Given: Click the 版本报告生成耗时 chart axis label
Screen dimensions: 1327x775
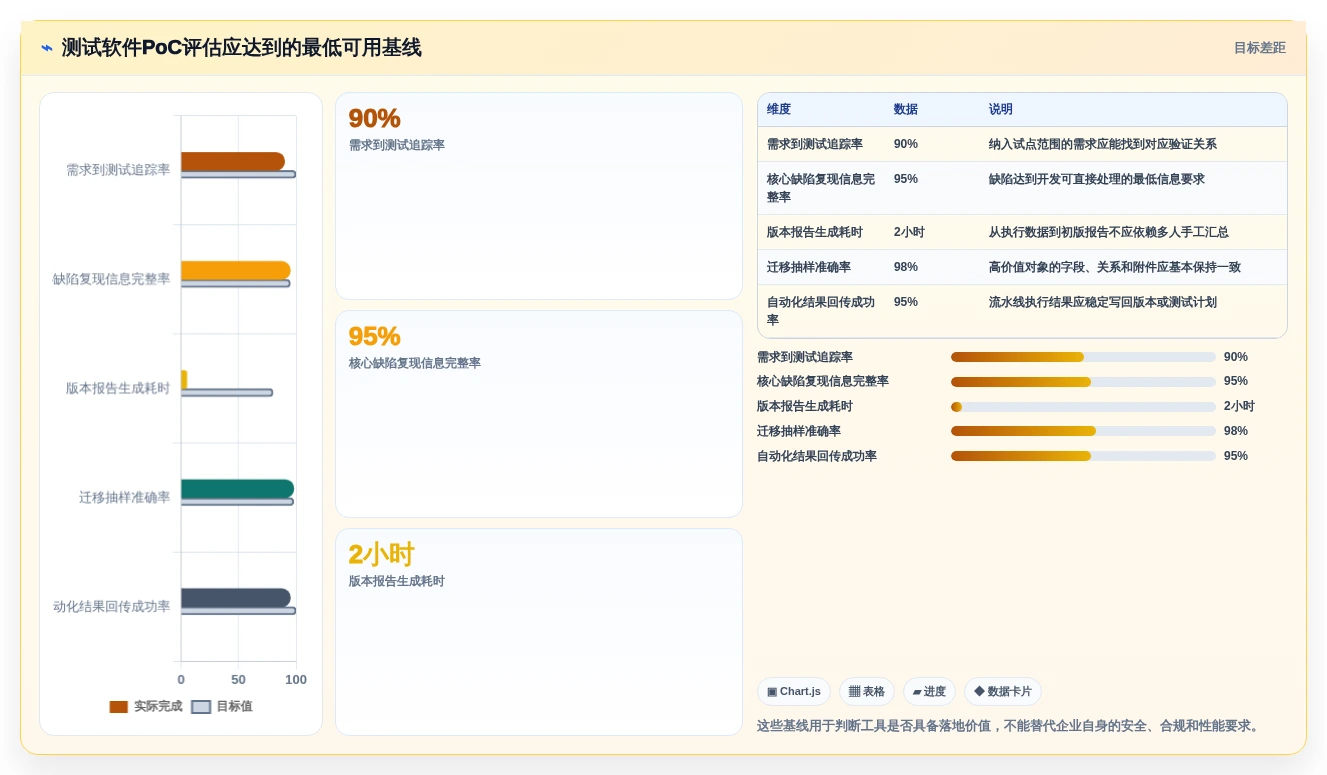Looking at the screenshot, I should tap(118, 388).
